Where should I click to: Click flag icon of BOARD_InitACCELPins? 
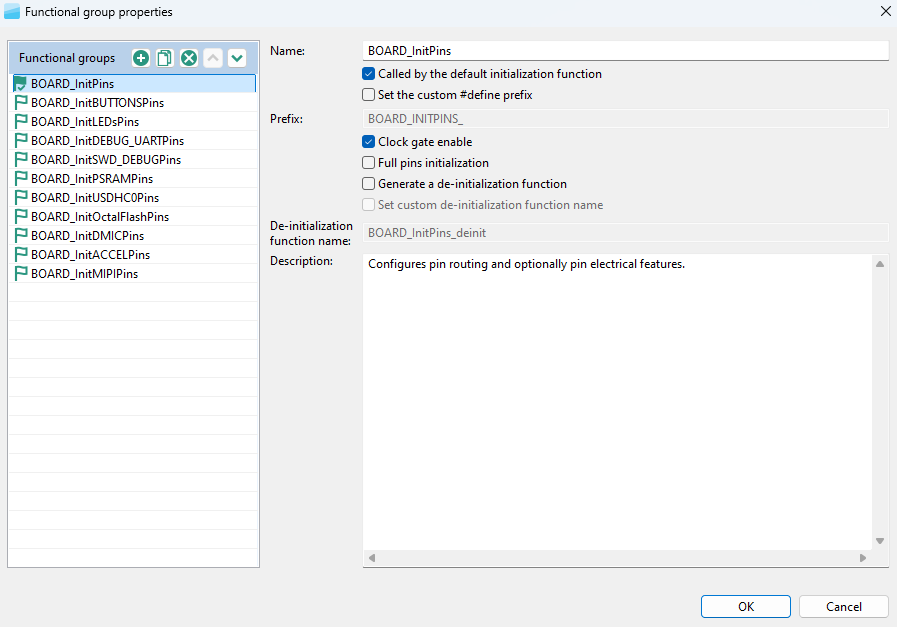pyautogui.click(x=21, y=254)
